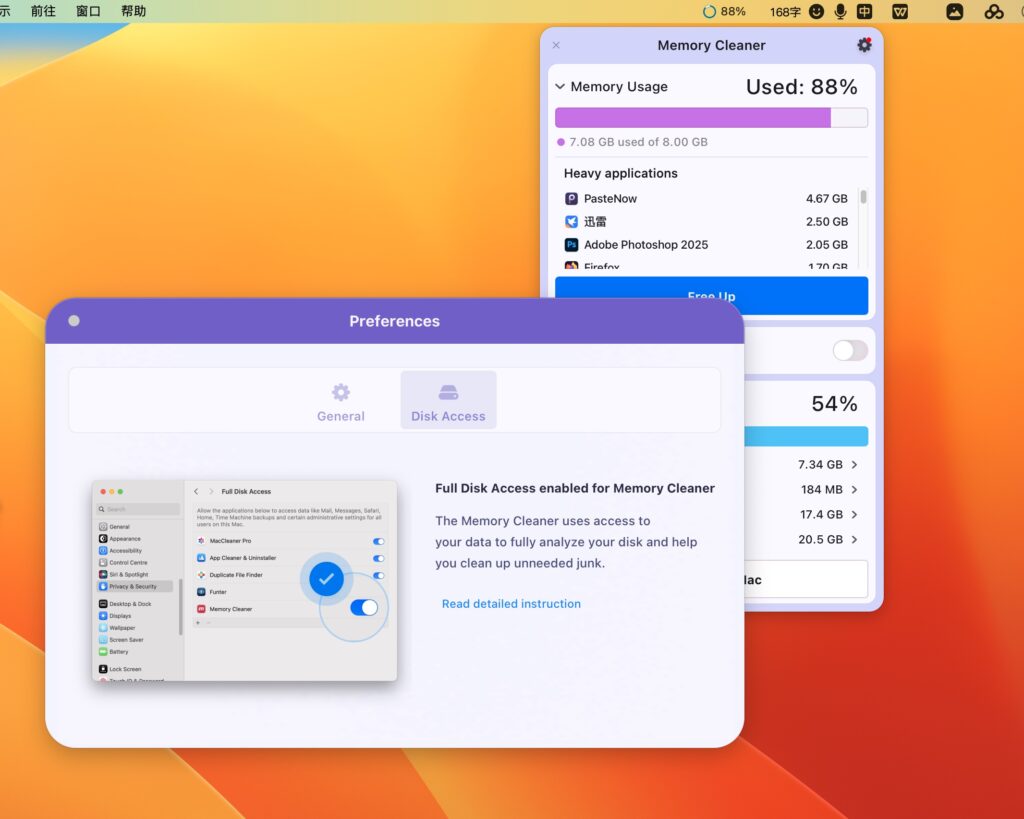Click the Adobe Photoshop 2025 app icon
This screenshot has width=1024, height=819.
(571, 244)
